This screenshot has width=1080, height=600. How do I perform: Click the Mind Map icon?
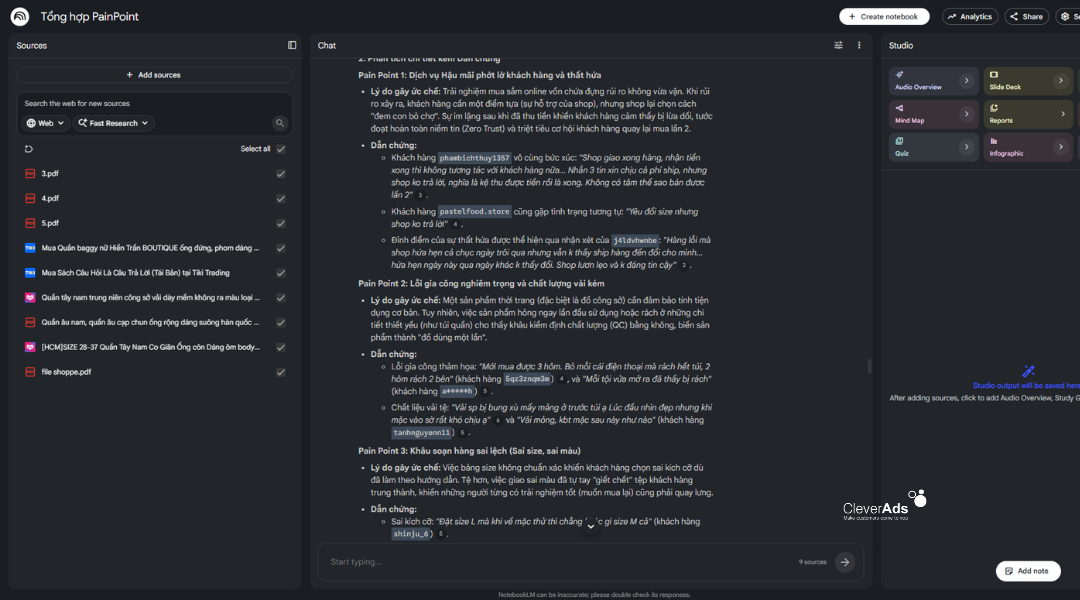click(x=900, y=108)
